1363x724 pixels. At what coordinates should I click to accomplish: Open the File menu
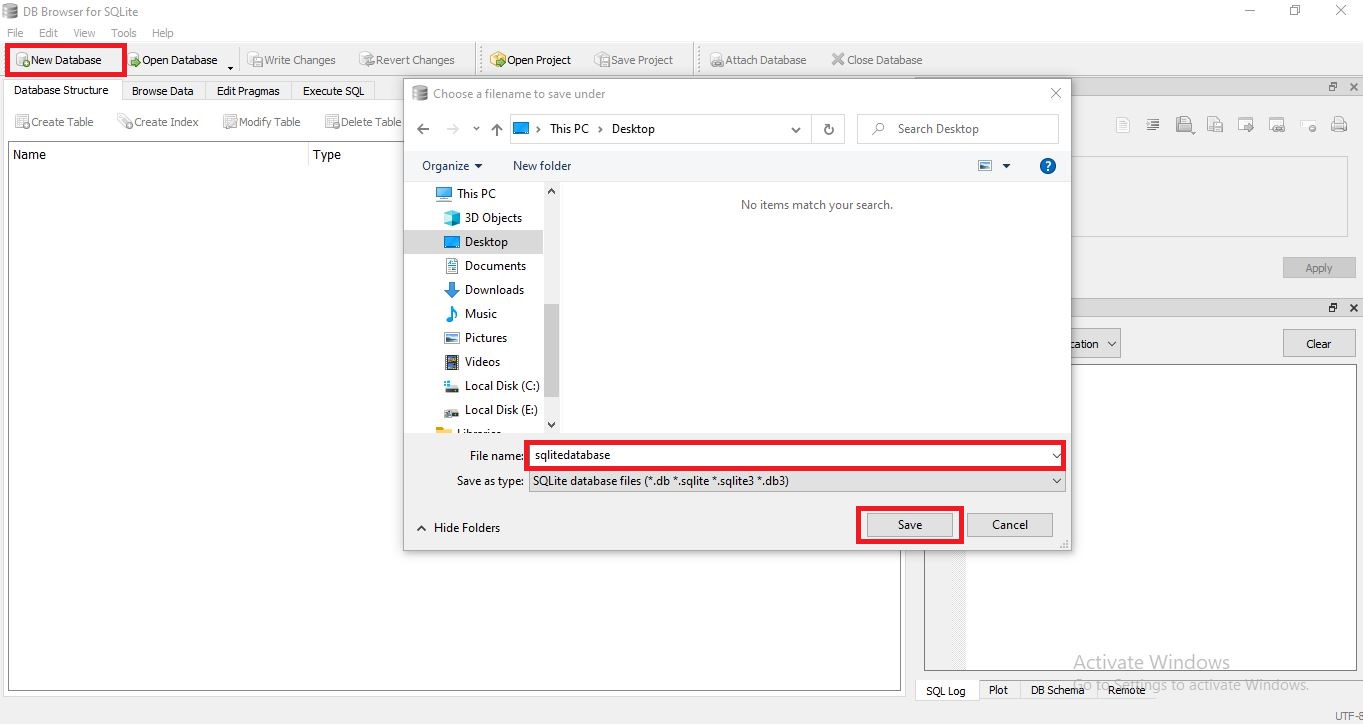point(15,33)
